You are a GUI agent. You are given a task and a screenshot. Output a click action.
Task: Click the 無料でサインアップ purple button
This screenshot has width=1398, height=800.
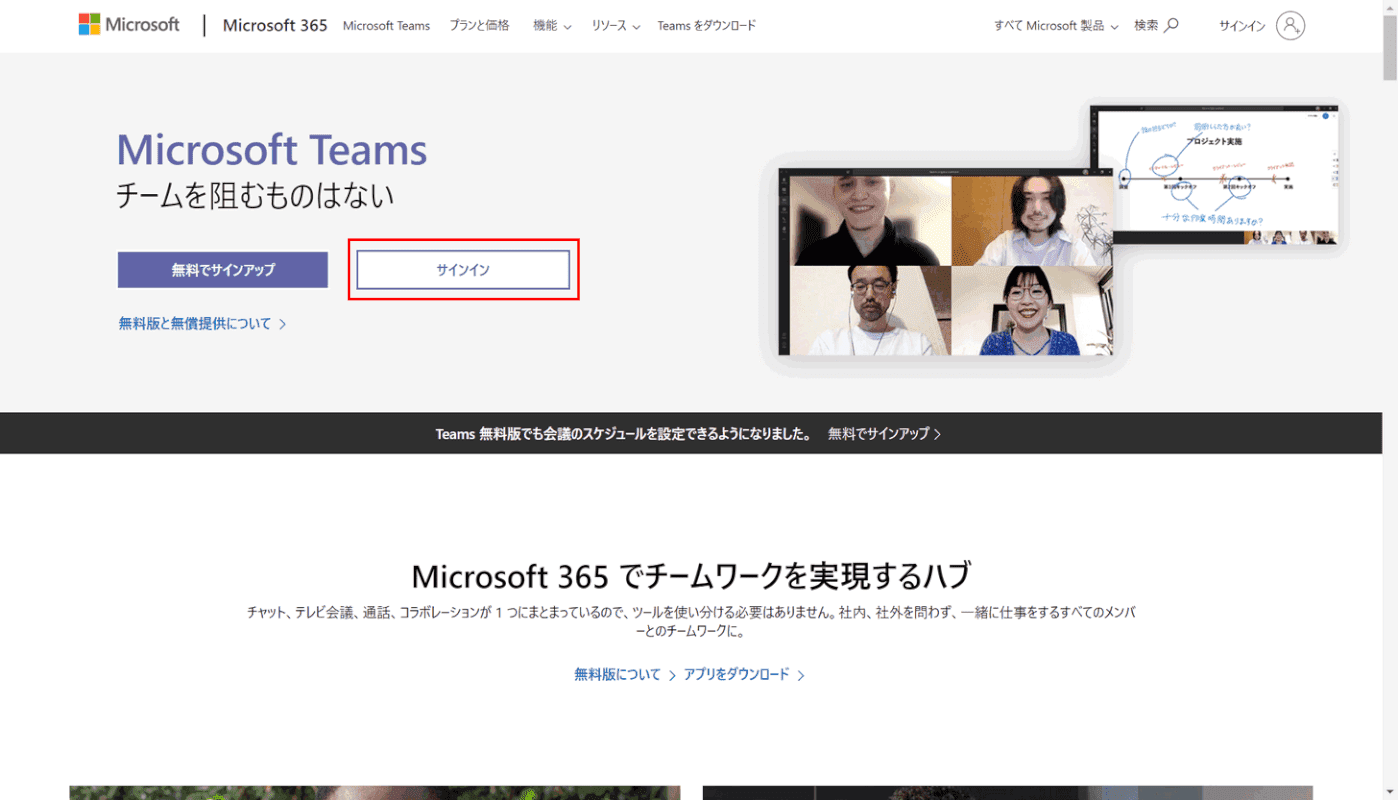(223, 270)
